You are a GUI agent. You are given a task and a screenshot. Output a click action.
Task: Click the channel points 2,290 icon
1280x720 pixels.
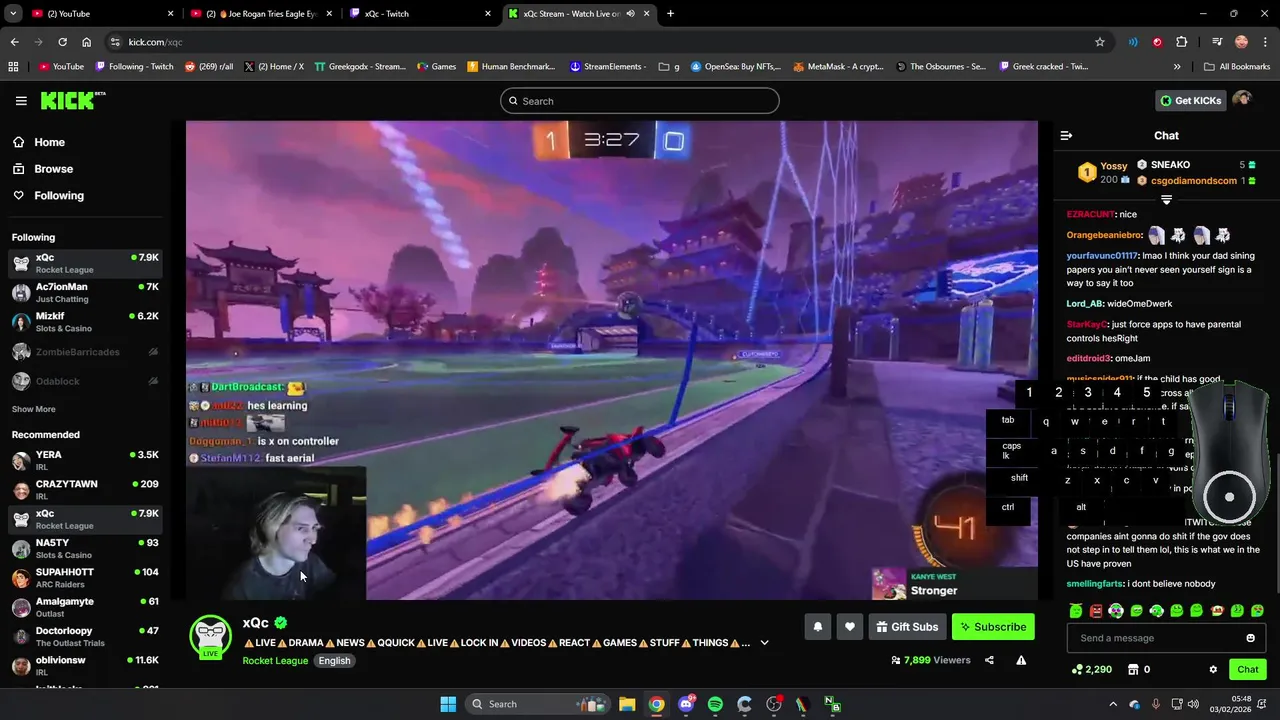pos(1076,669)
